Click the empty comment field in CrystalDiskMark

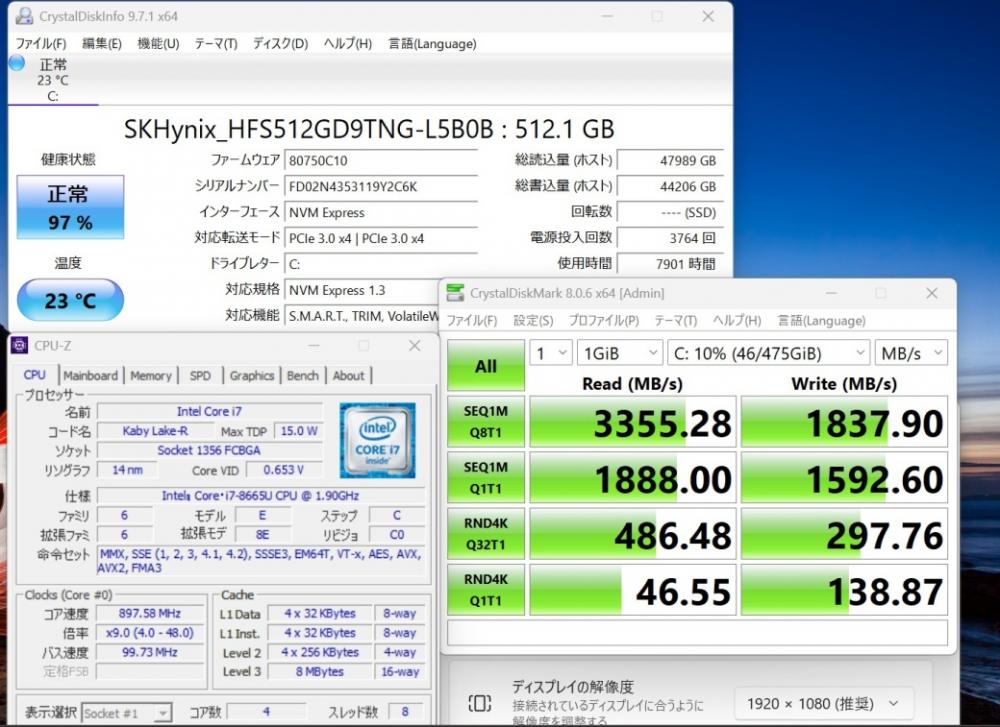click(698, 632)
